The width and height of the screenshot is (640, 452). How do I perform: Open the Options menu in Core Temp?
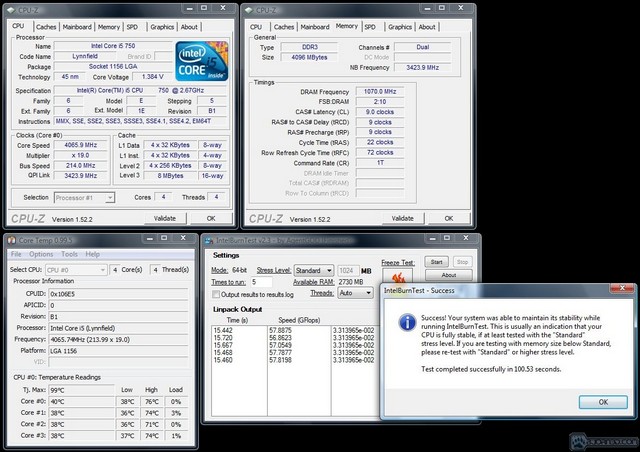[x=41, y=254]
